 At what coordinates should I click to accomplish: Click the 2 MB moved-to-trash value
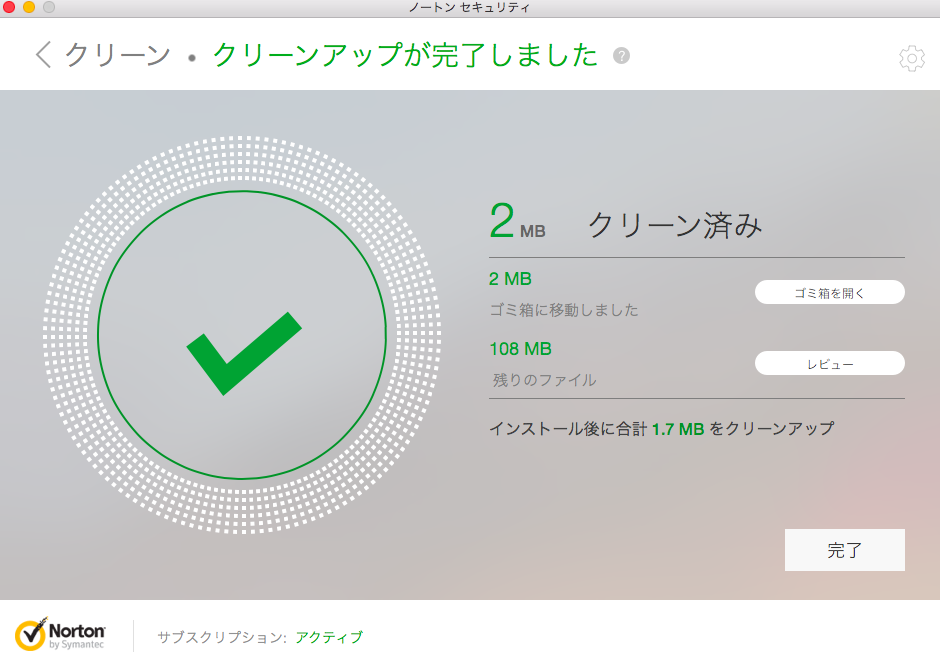point(510,279)
